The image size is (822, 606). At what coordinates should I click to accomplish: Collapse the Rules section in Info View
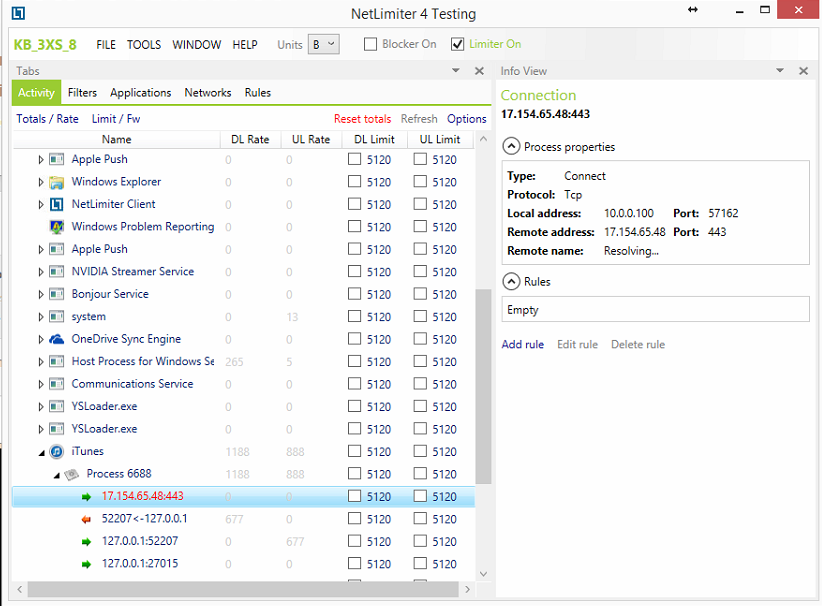coord(511,282)
